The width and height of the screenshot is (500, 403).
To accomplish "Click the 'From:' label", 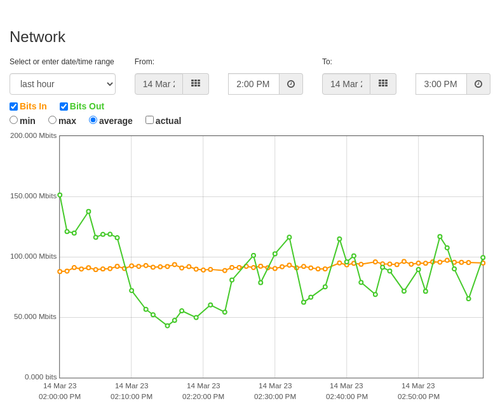I will [144, 62].
